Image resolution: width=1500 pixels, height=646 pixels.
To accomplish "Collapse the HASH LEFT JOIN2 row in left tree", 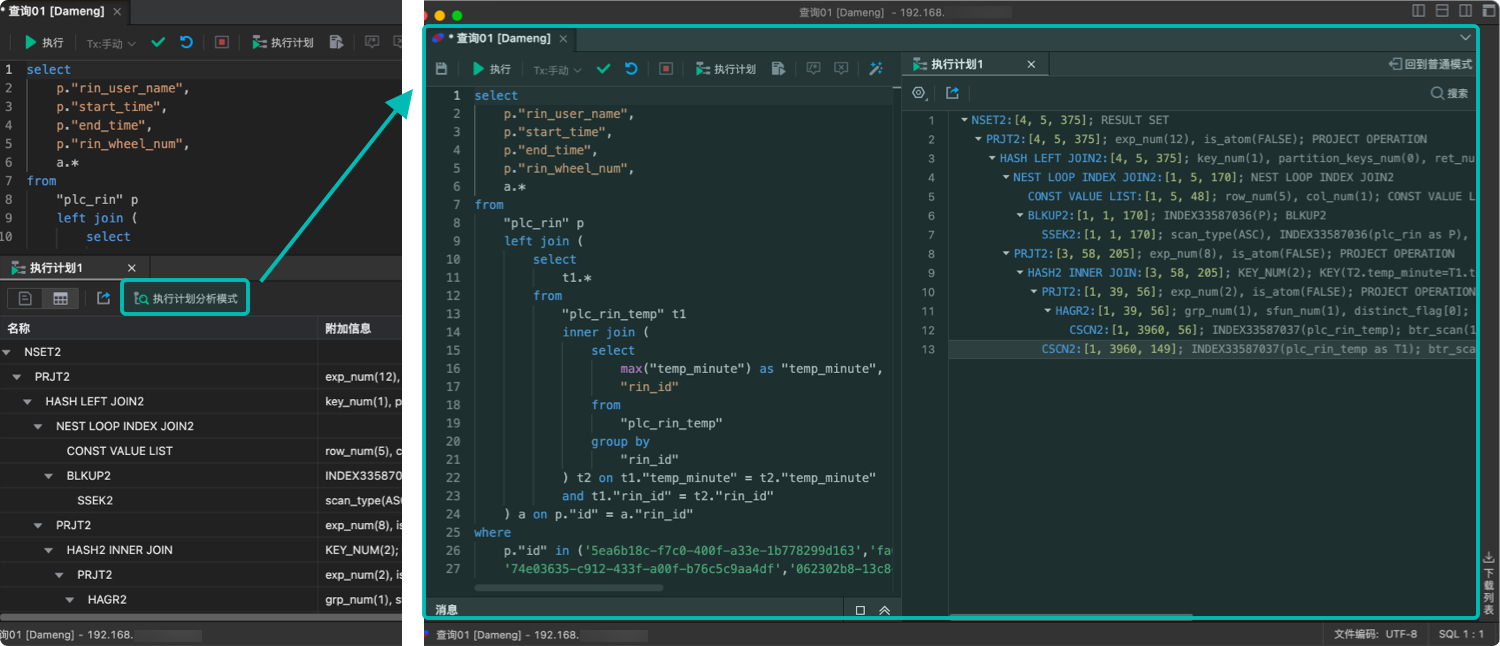I will pyautogui.click(x=28, y=401).
